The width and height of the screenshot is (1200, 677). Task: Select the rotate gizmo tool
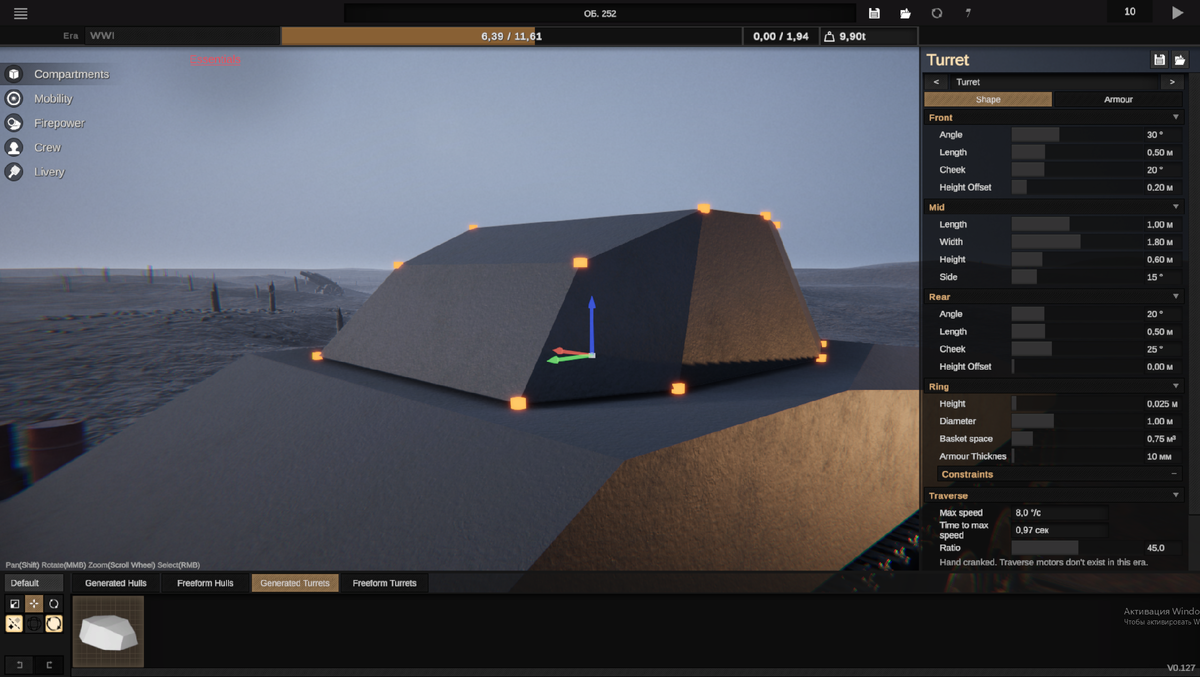pyautogui.click(x=54, y=604)
